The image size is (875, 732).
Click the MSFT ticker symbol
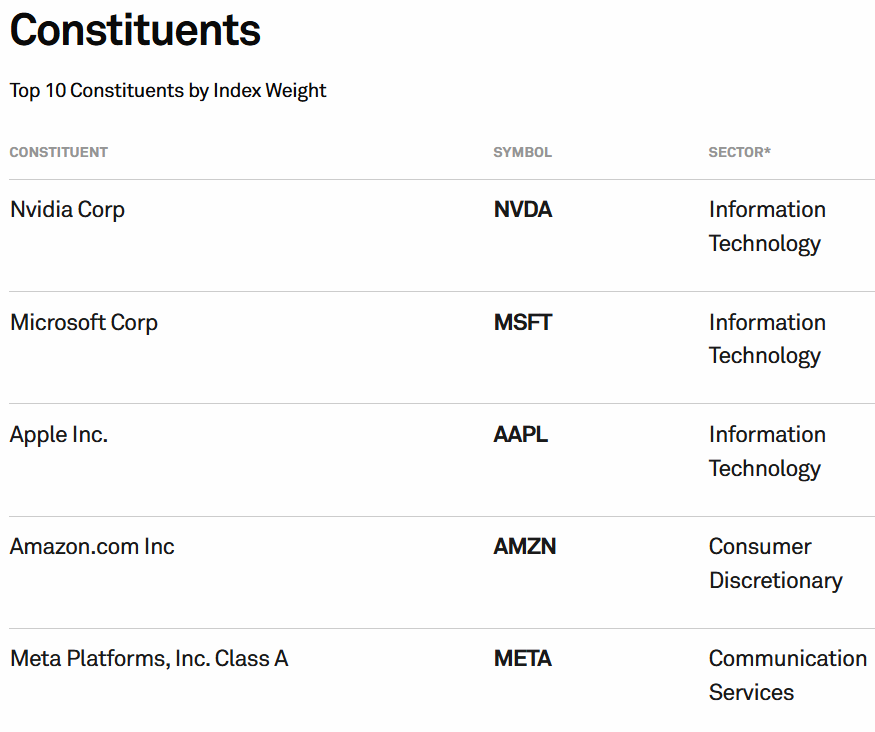coord(523,323)
